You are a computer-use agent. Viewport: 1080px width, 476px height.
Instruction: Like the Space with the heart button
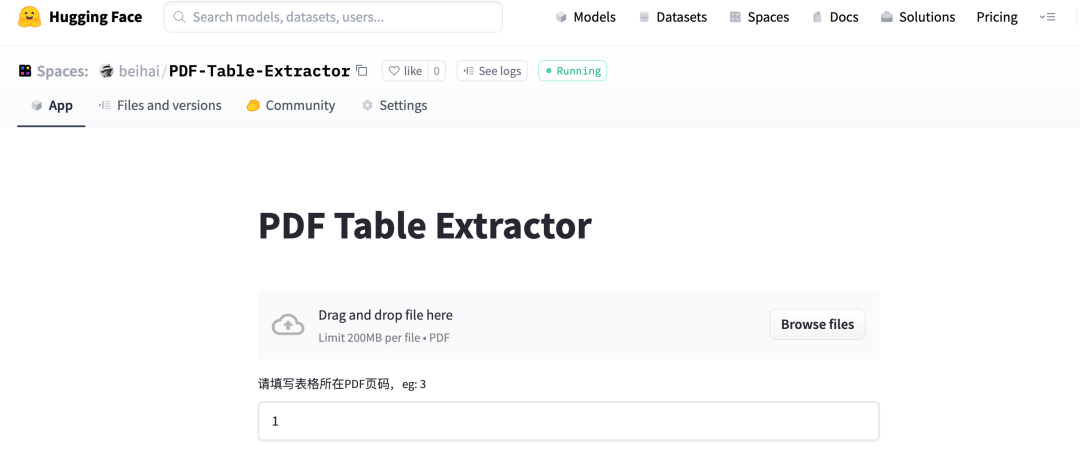(405, 71)
